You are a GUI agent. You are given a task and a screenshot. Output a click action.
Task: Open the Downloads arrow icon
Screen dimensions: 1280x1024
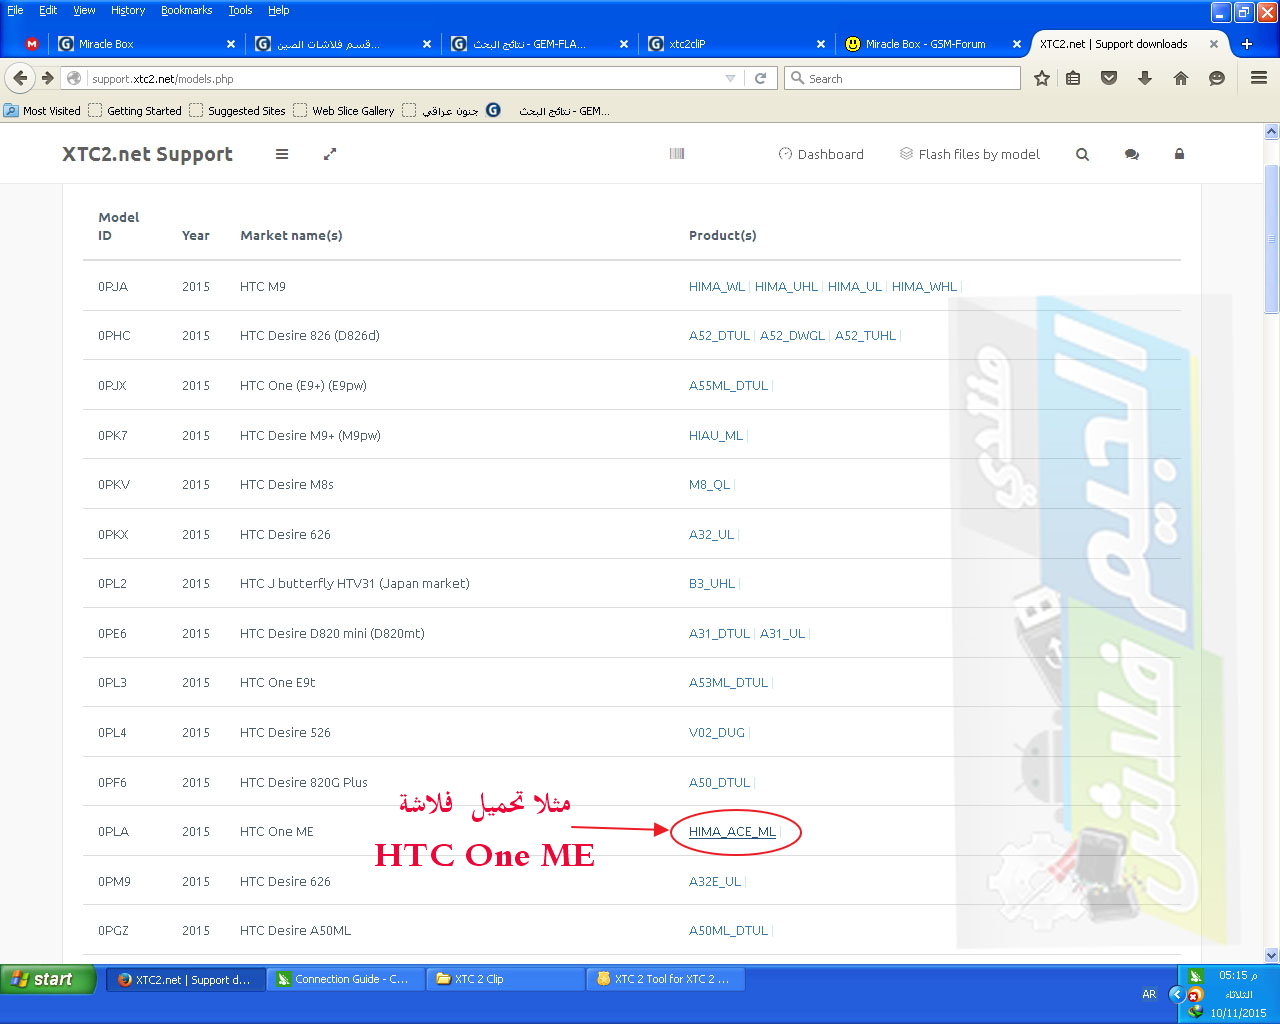tap(1145, 78)
